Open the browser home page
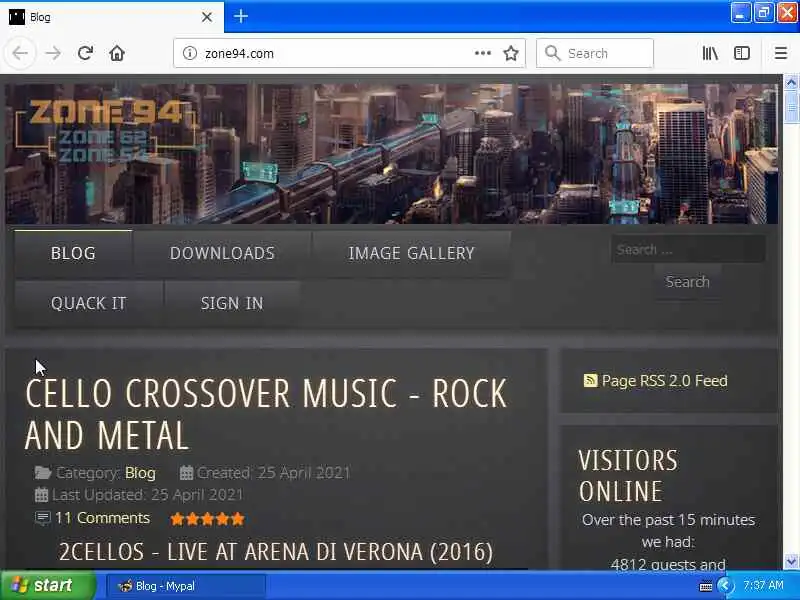 click(117, 53)
